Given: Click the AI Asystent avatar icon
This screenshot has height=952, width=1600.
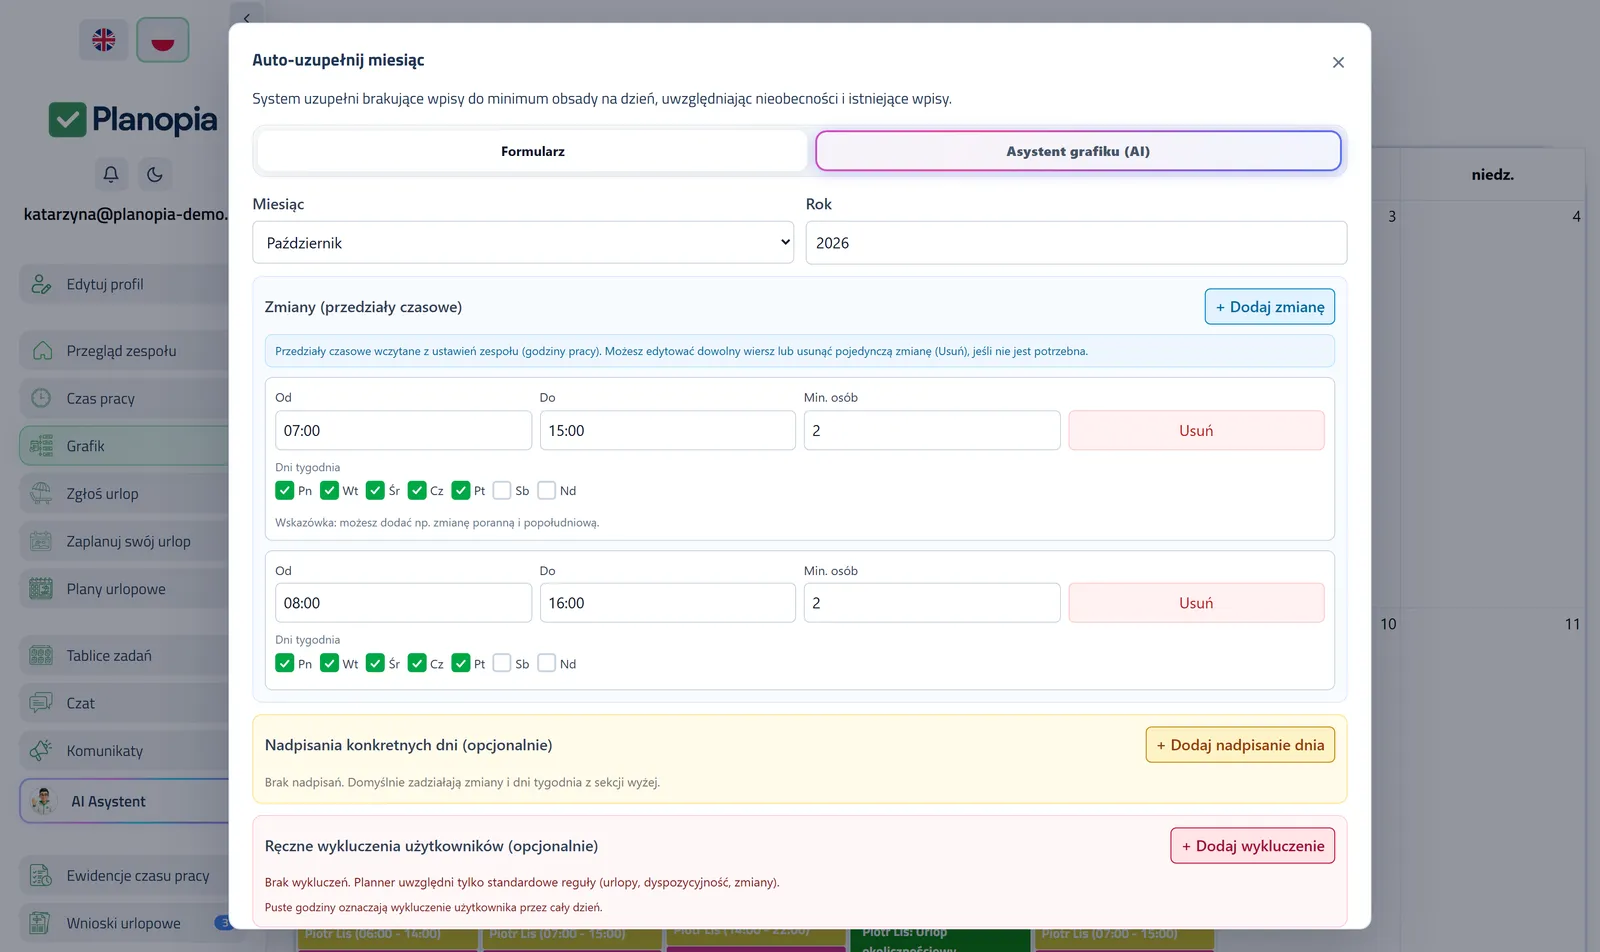Looking at the screenshot, I should [43, 801].
